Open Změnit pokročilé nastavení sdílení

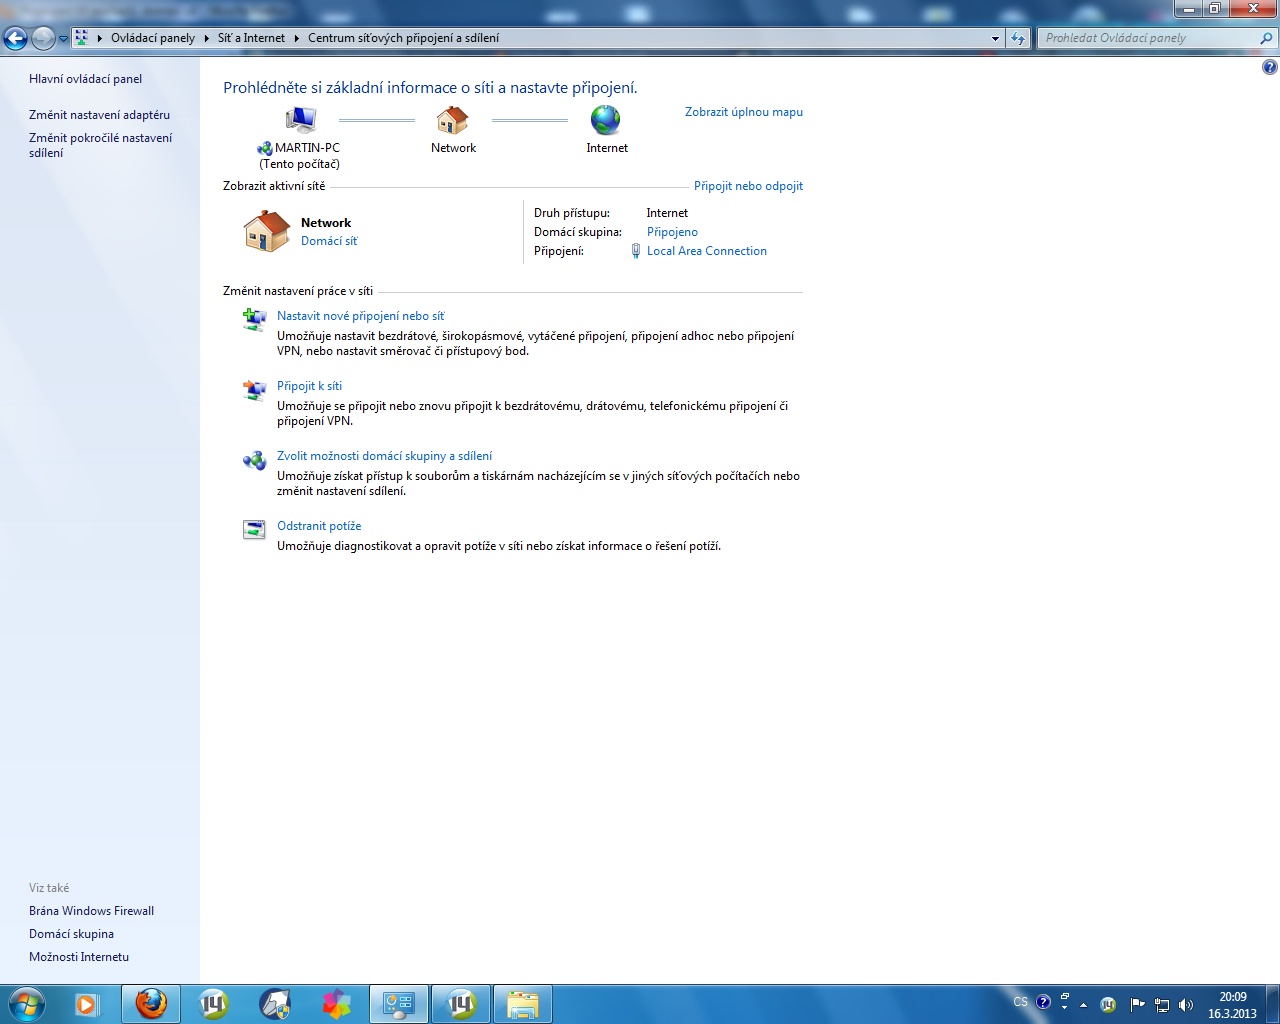pos(100,146)
